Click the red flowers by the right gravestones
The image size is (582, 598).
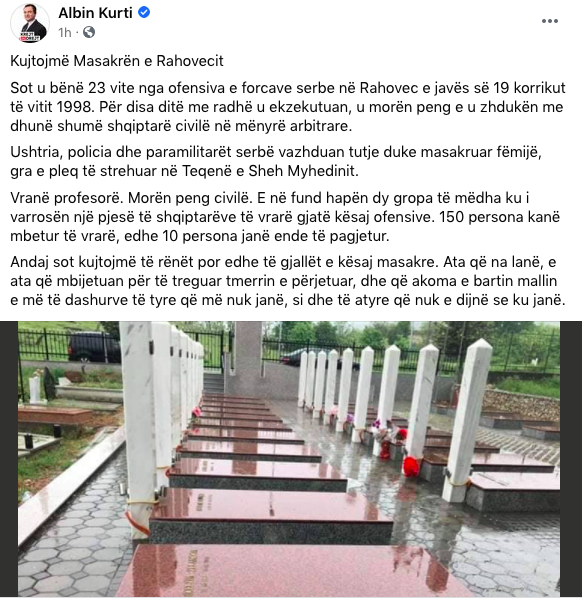click(411, 466)
